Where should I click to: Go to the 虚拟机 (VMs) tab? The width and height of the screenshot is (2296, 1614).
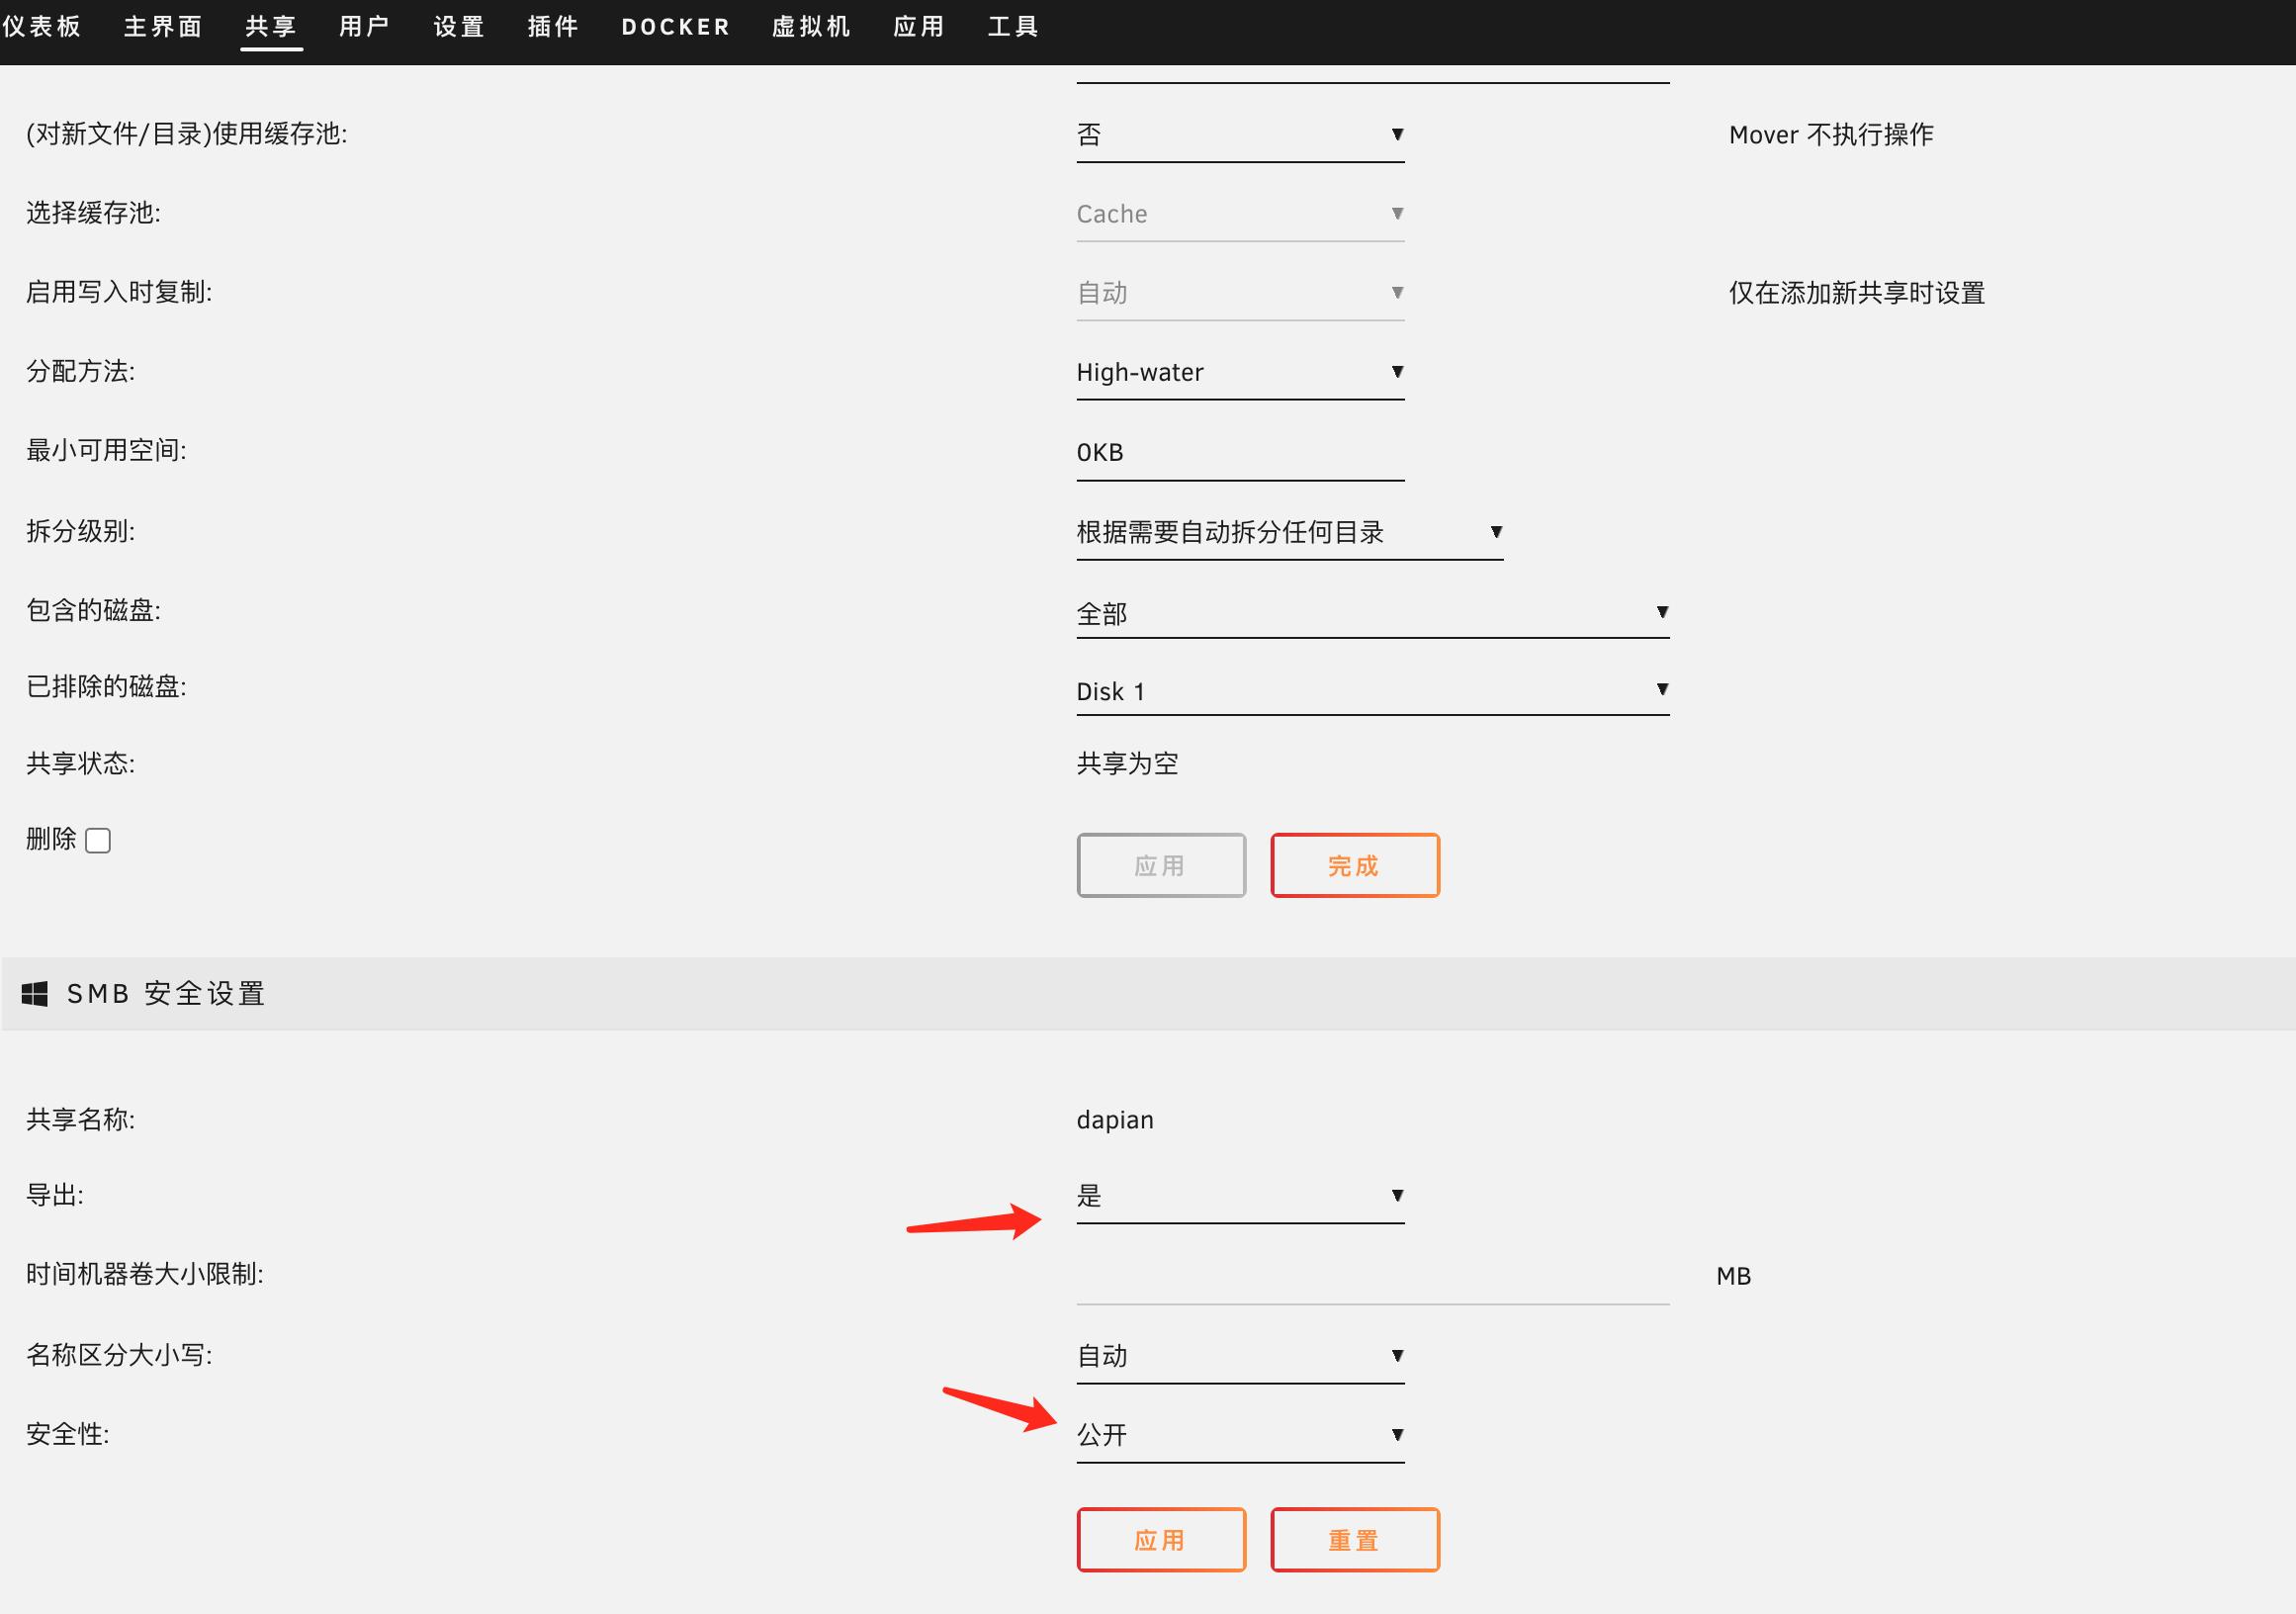(811, 27)
